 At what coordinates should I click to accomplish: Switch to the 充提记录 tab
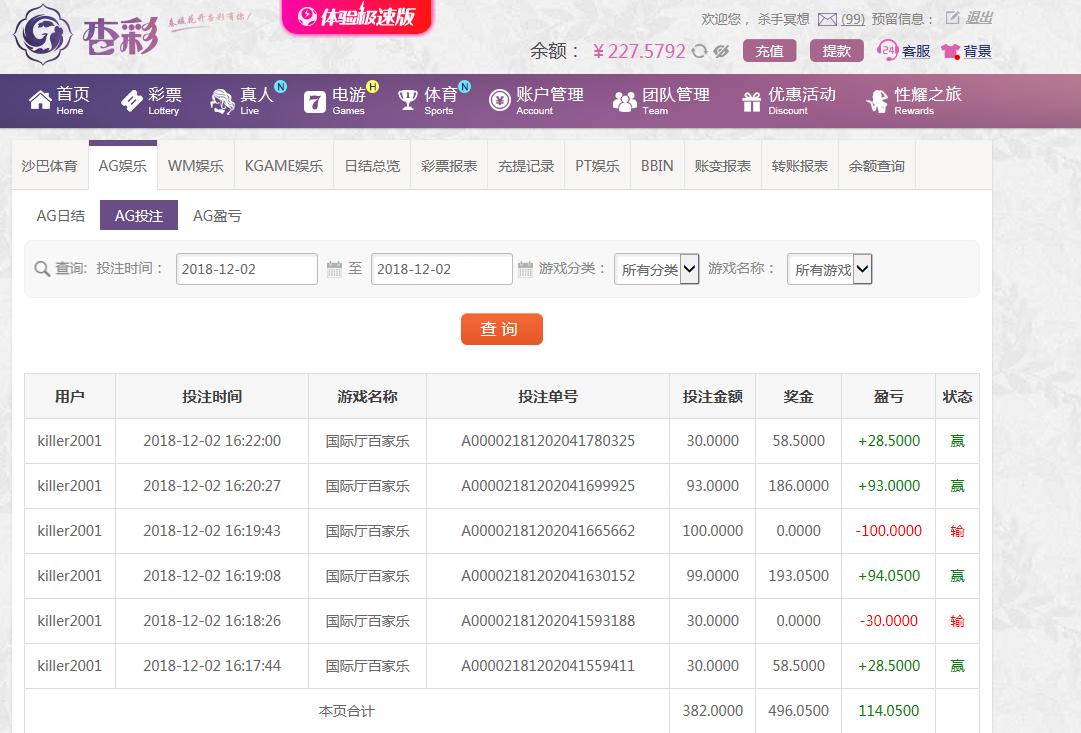(x=526, y=165)
